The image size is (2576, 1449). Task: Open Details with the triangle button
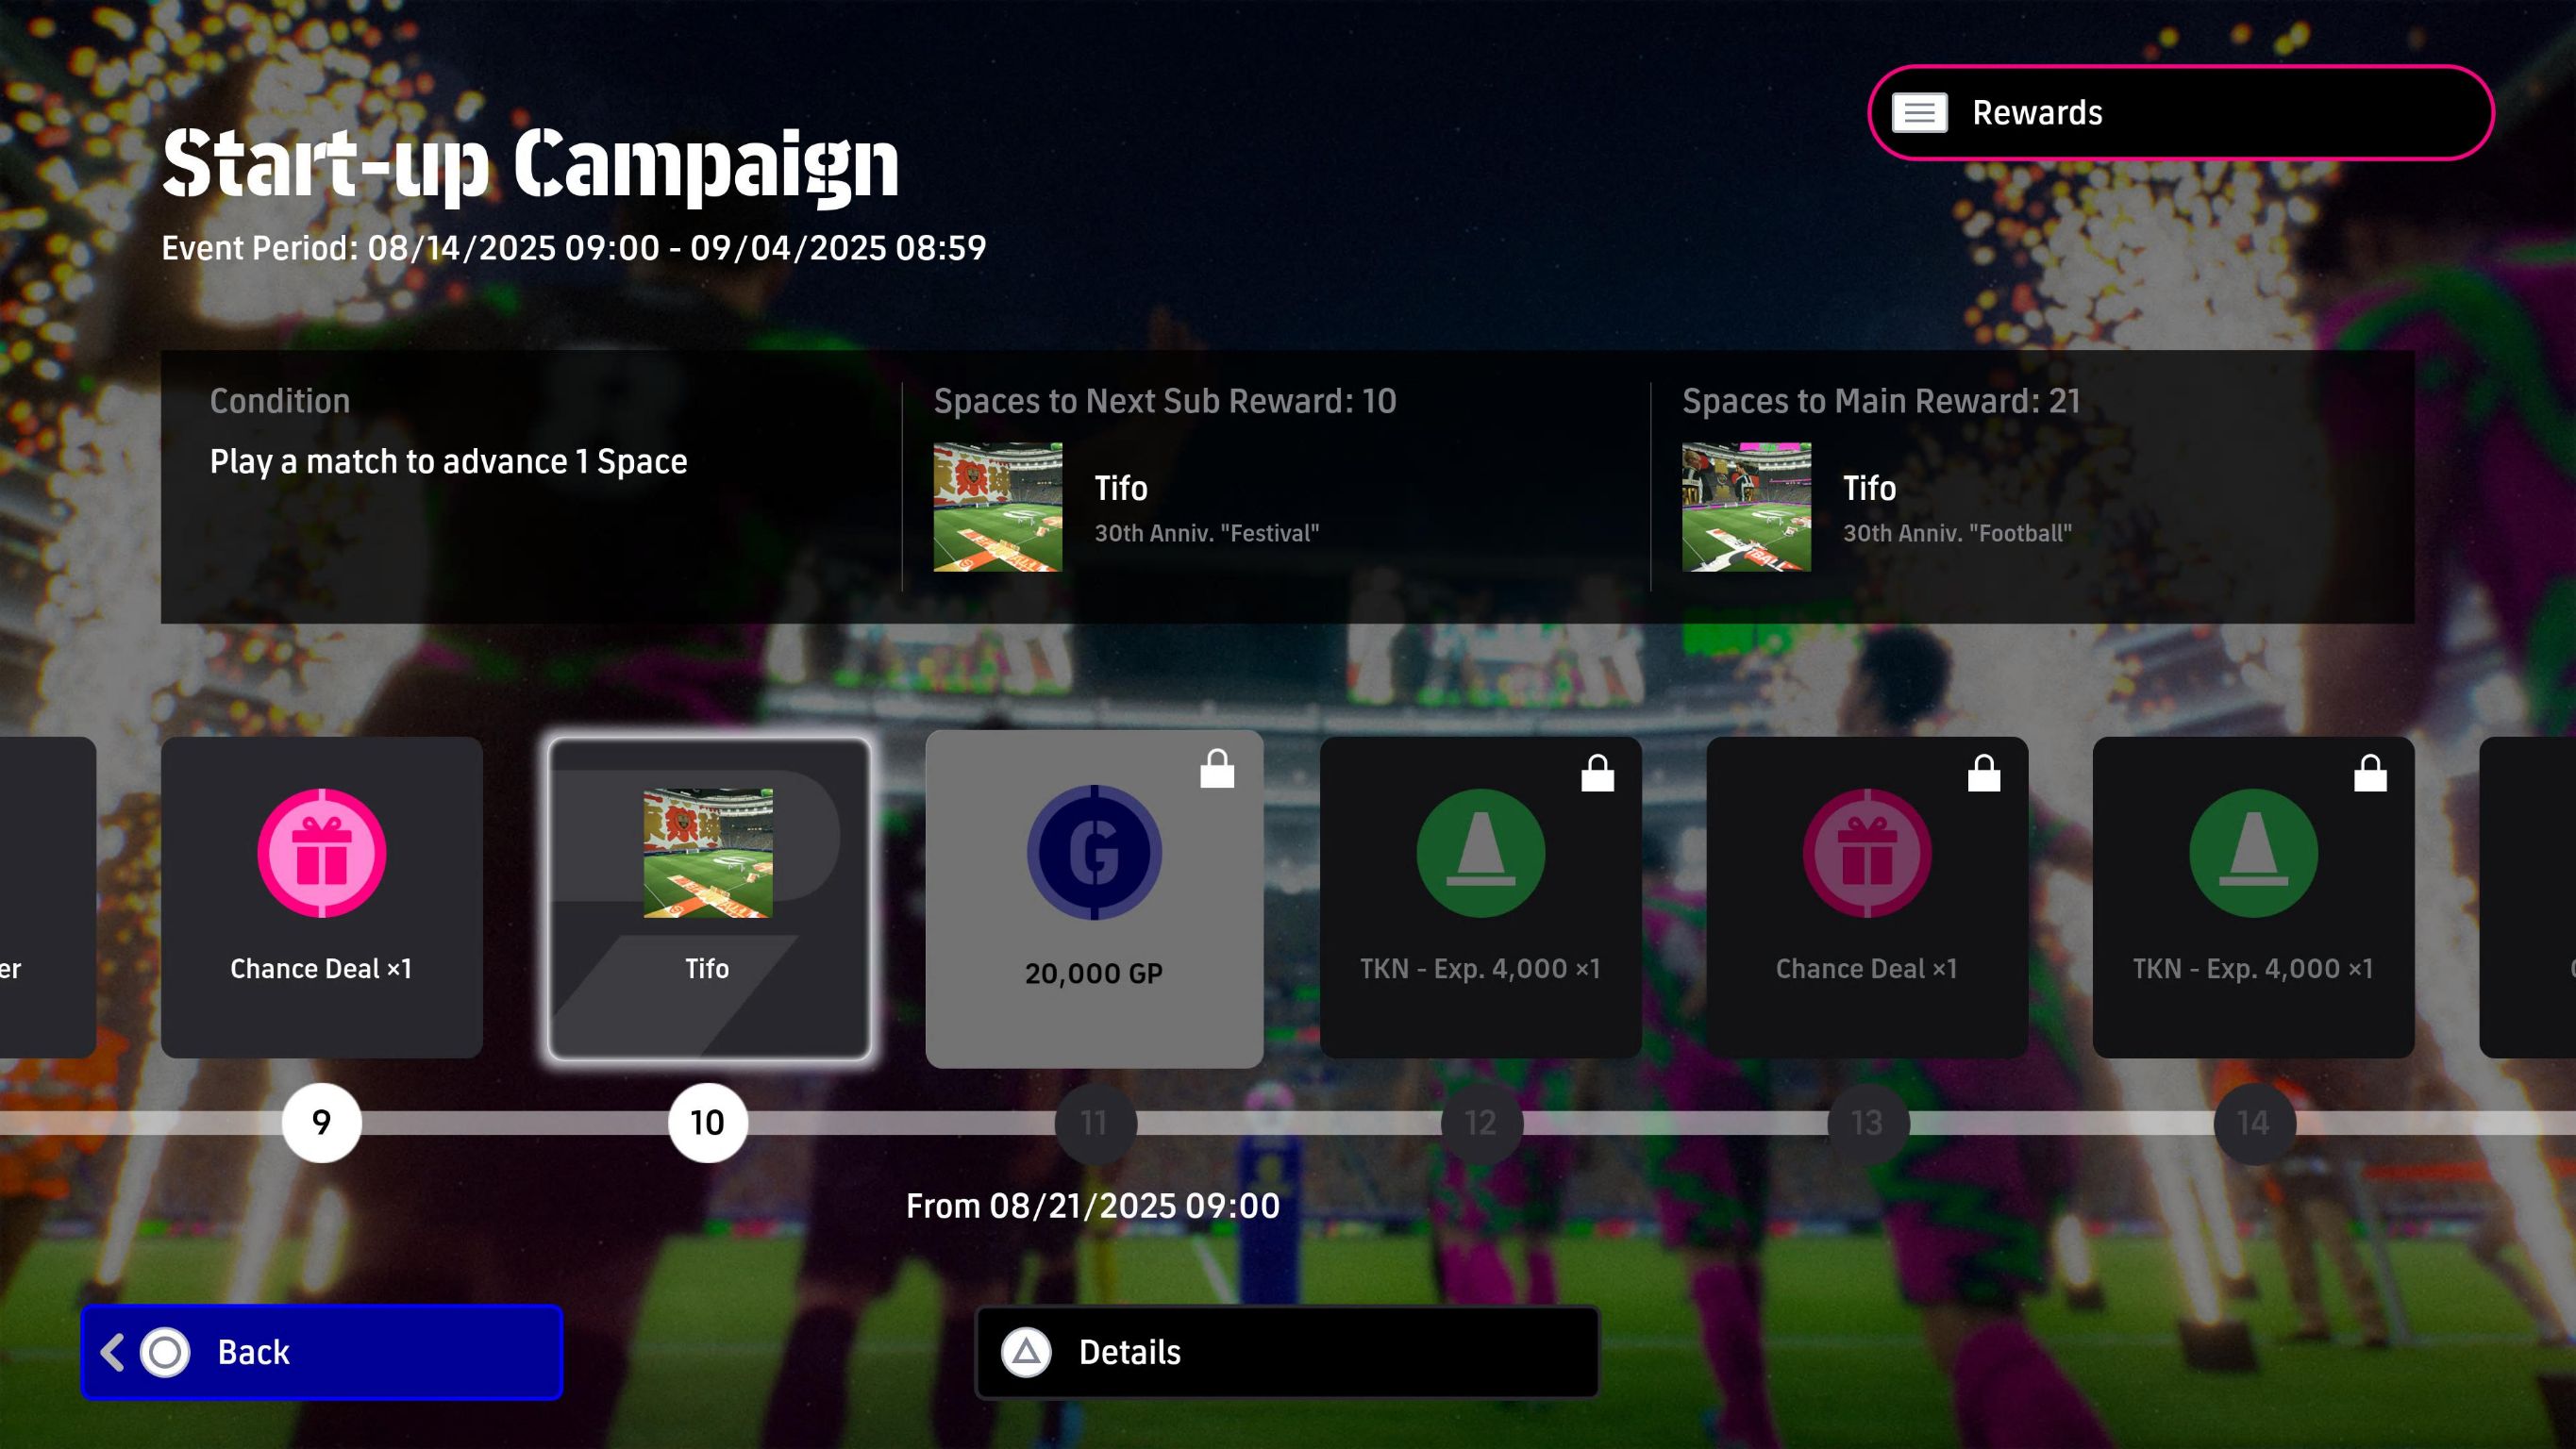tap(1287, 1352)
